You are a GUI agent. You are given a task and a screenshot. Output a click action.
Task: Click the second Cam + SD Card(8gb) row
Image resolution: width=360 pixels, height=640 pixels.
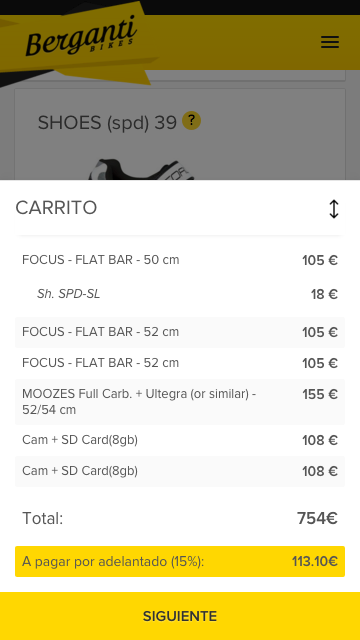[x=180, y=471]
